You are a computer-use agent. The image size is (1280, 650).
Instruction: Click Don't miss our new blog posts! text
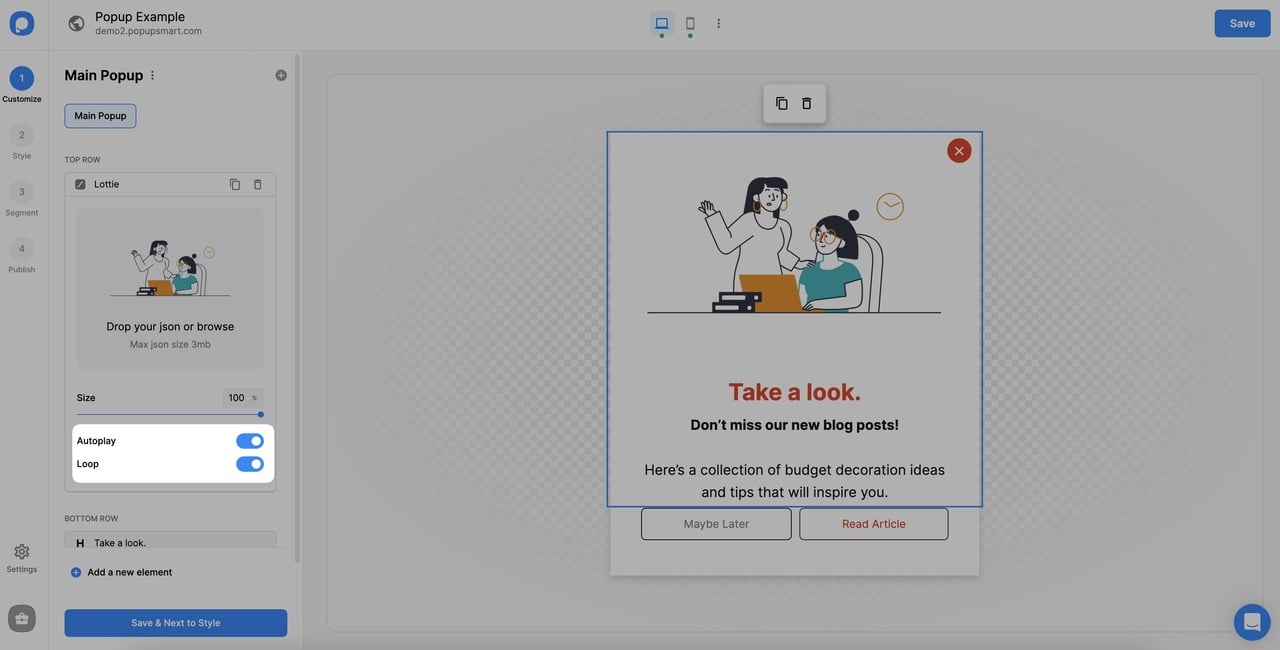coord(794,425)
